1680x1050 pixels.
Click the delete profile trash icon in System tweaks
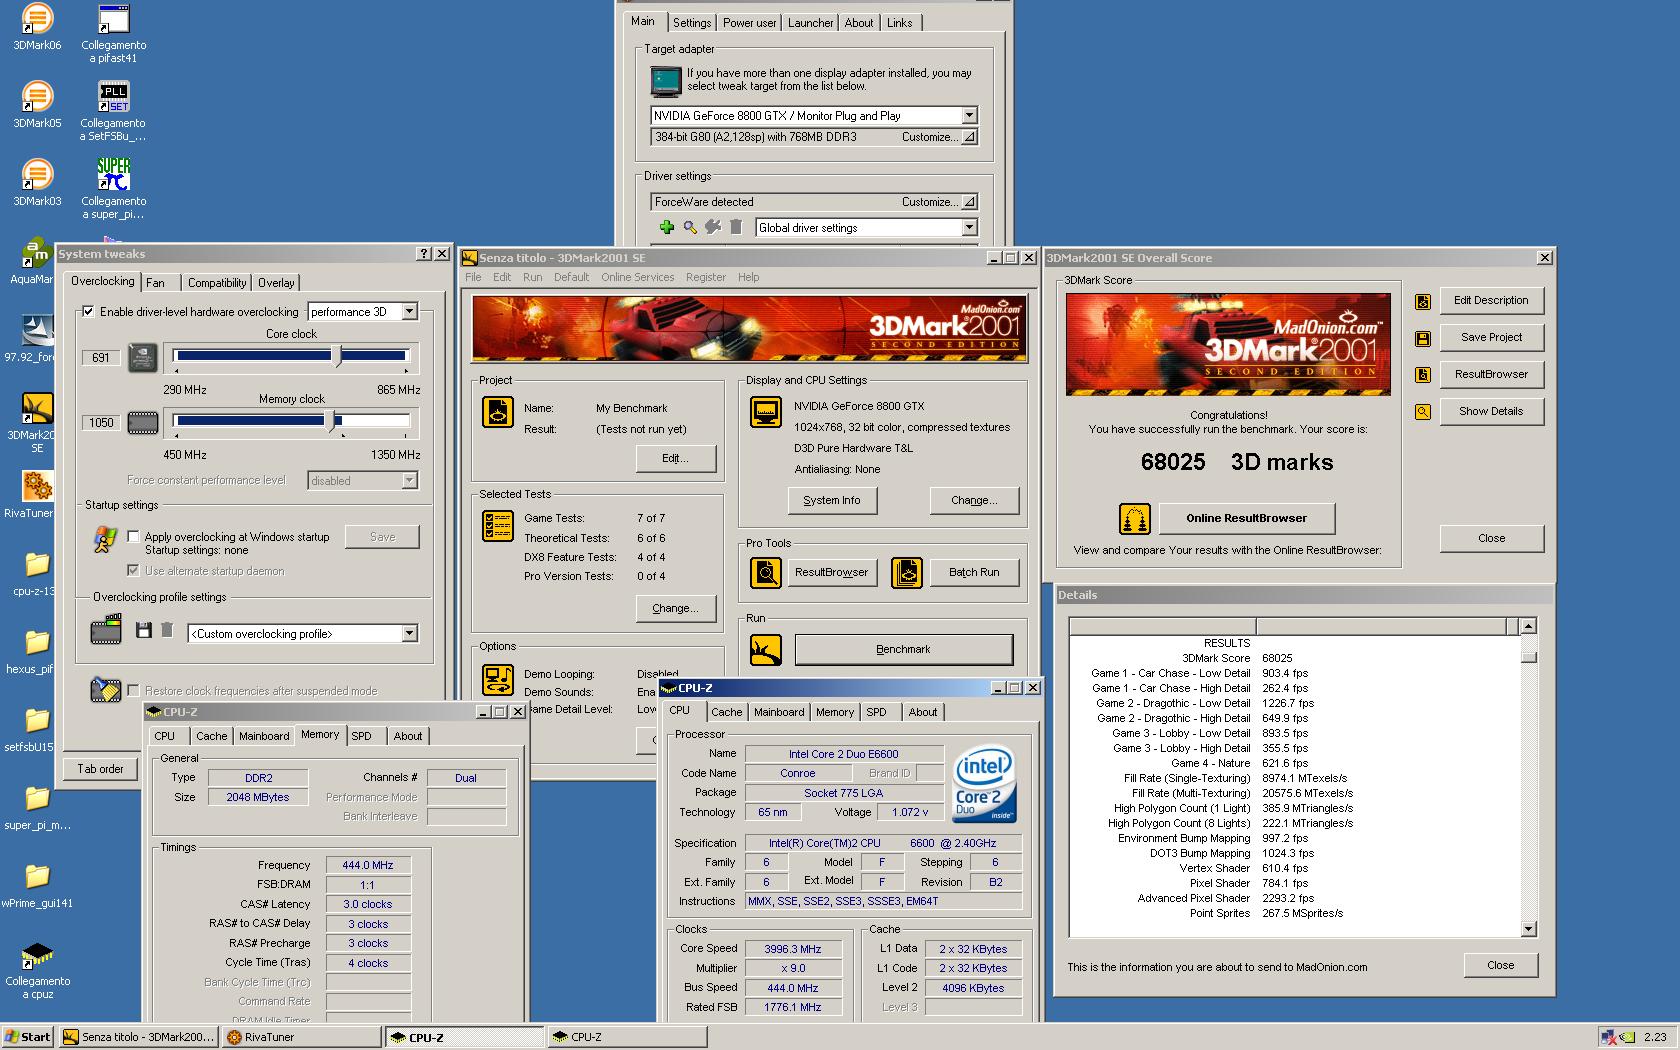tap(167, 631)
